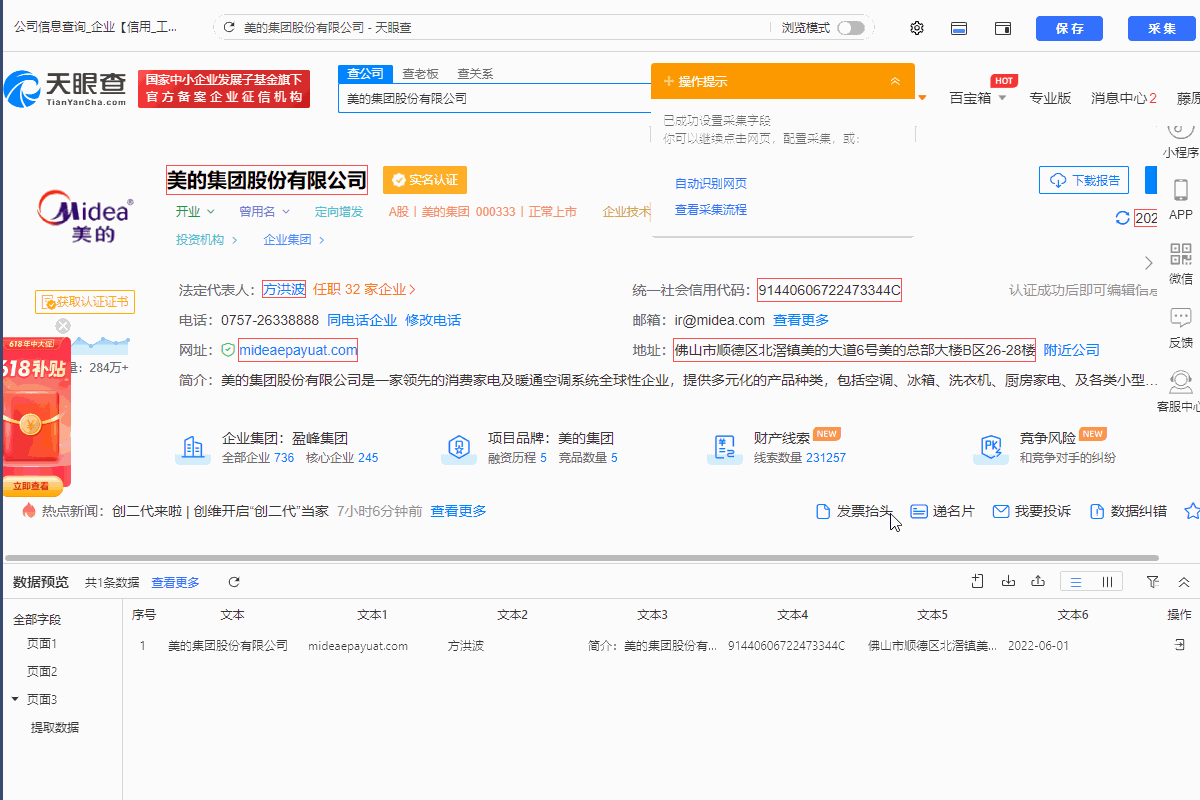Click the horizontal scrollbar above data preview

(x=582, y=558)
